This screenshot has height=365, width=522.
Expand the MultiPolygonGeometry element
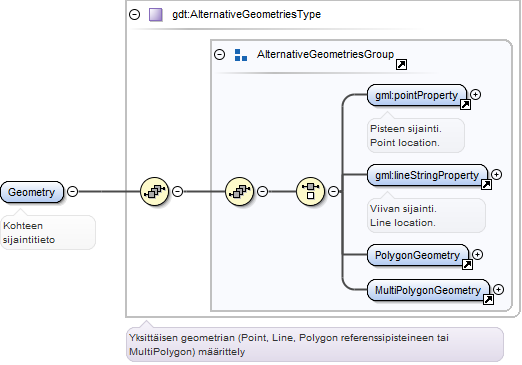499,289
